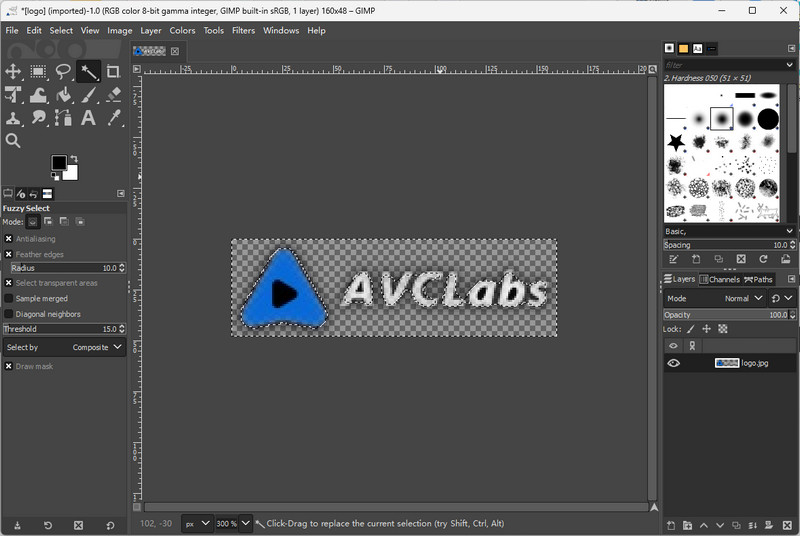Enable the Diagonal neighbors checkbox
This screenshot has height=536, width=800.
click(9, 314)
